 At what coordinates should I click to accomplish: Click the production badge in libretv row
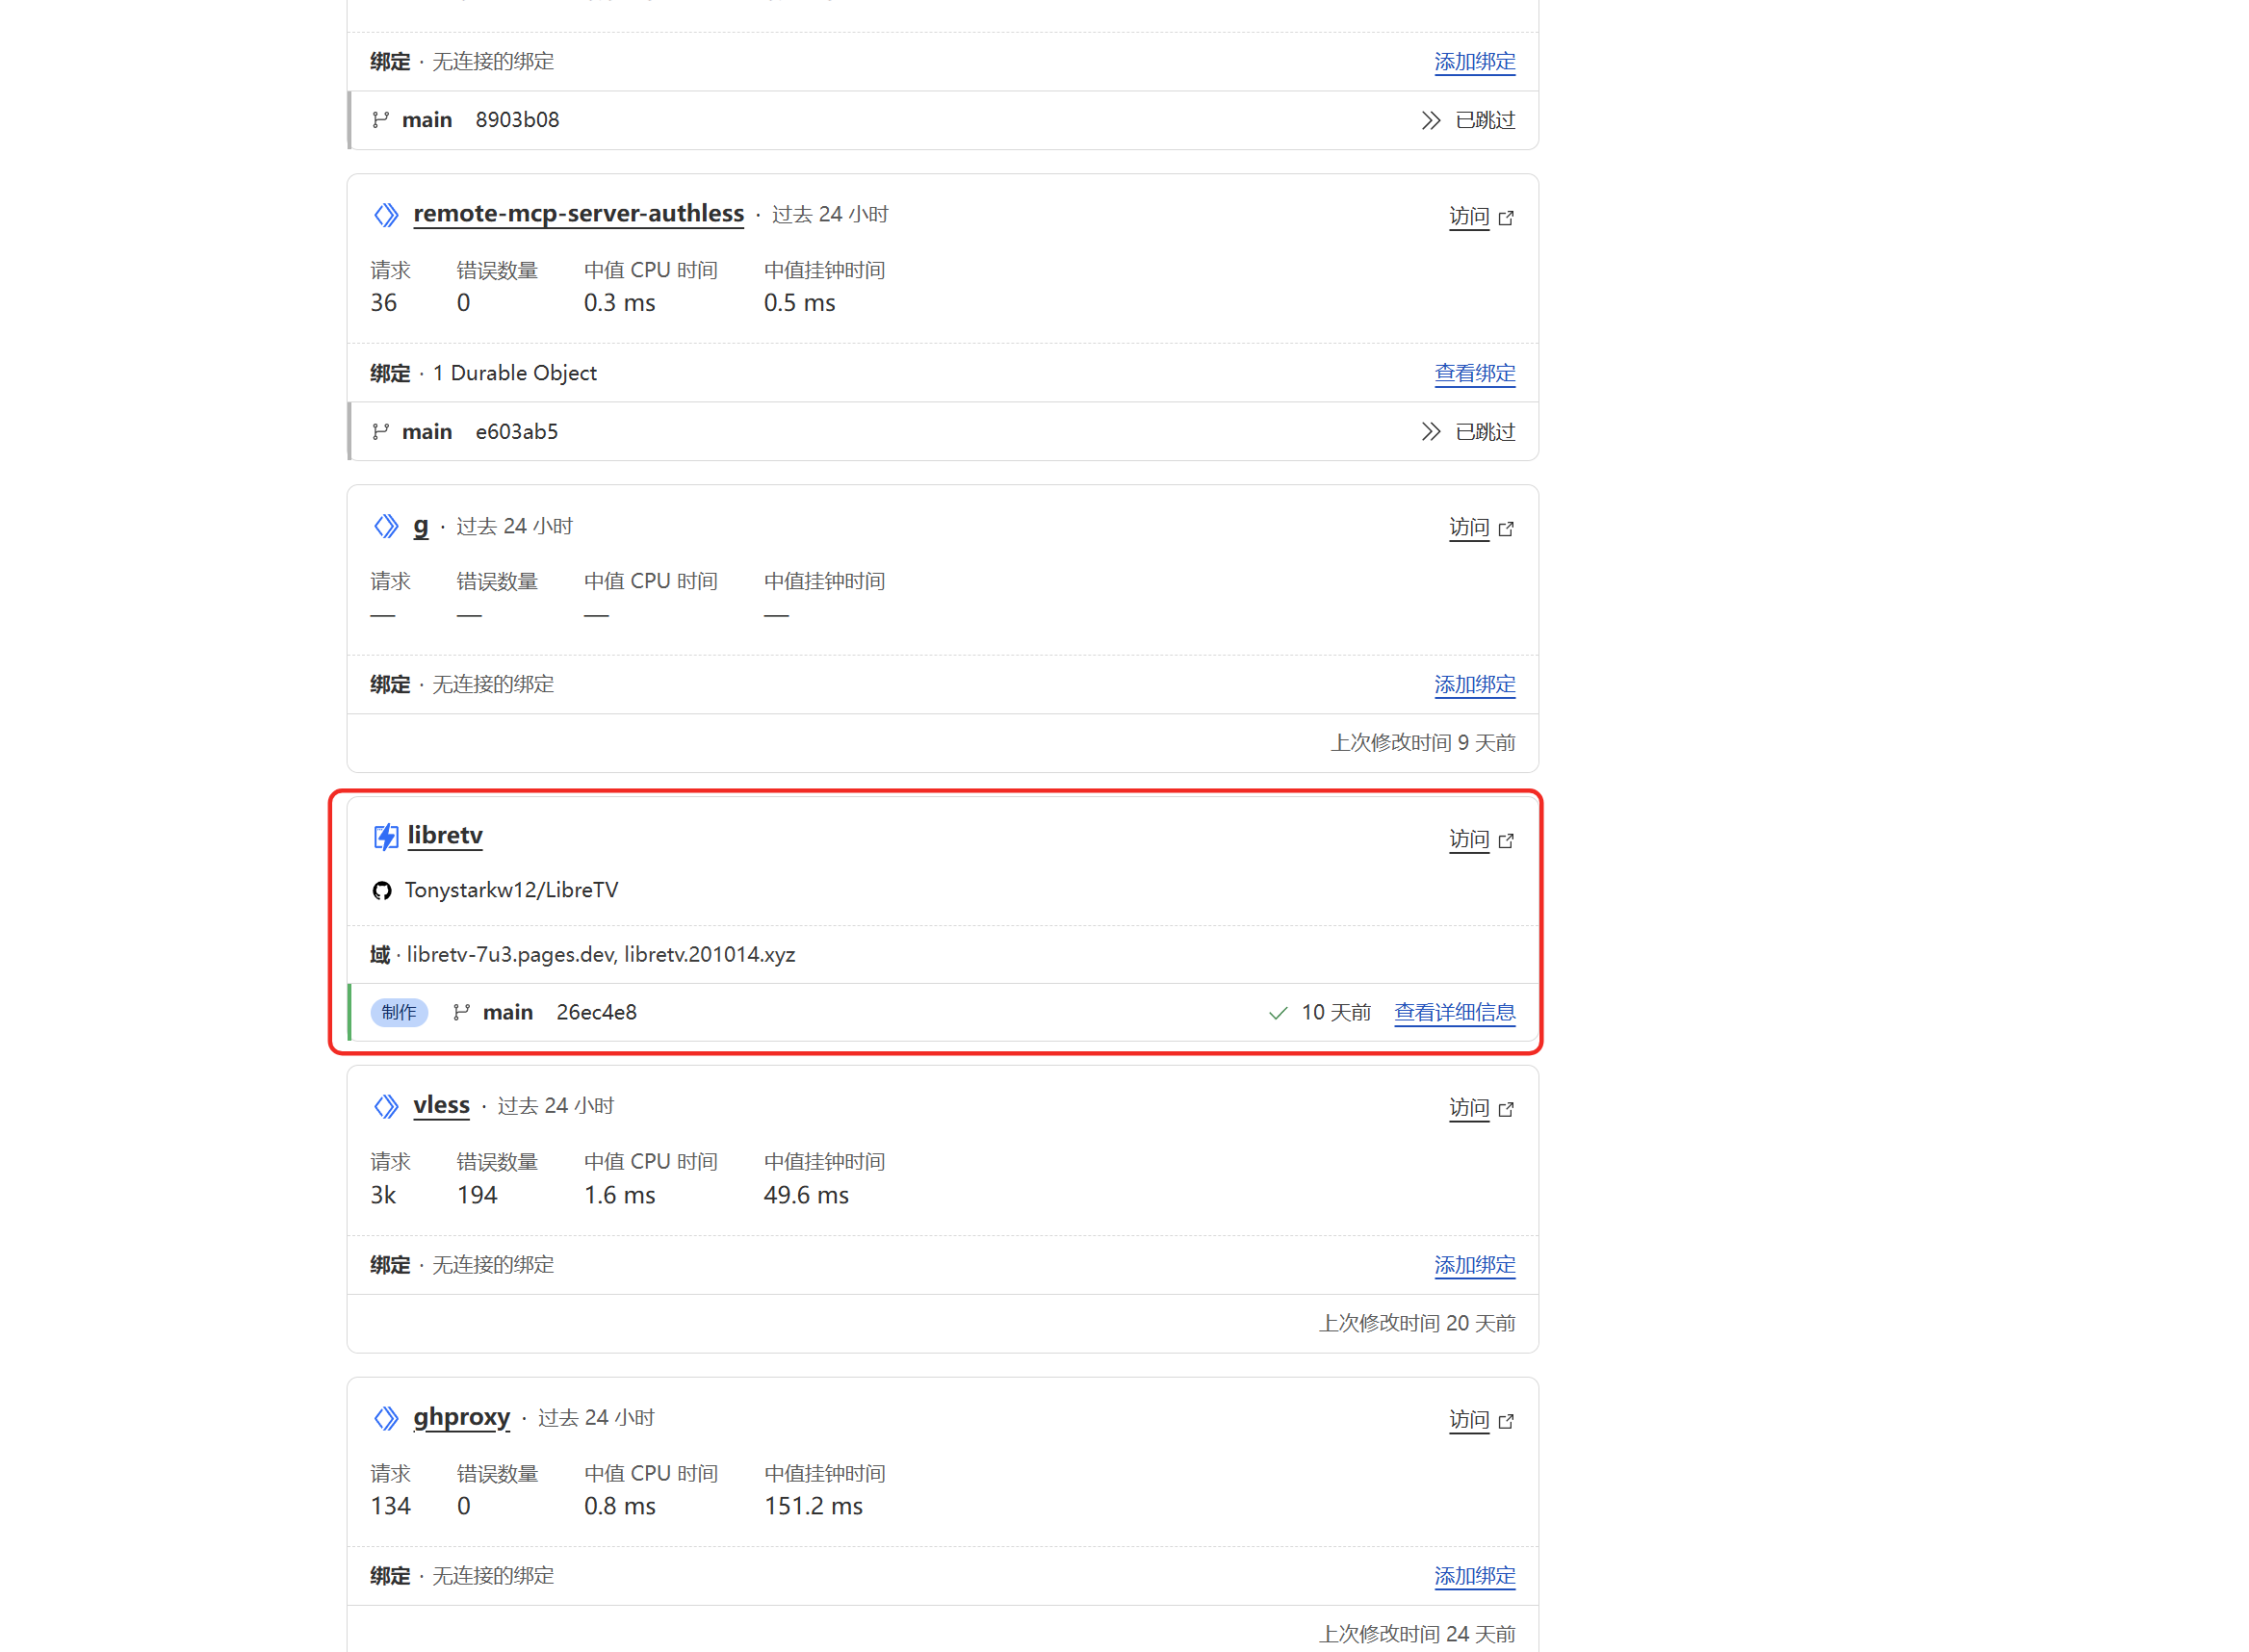click(x=399, y=1012)
